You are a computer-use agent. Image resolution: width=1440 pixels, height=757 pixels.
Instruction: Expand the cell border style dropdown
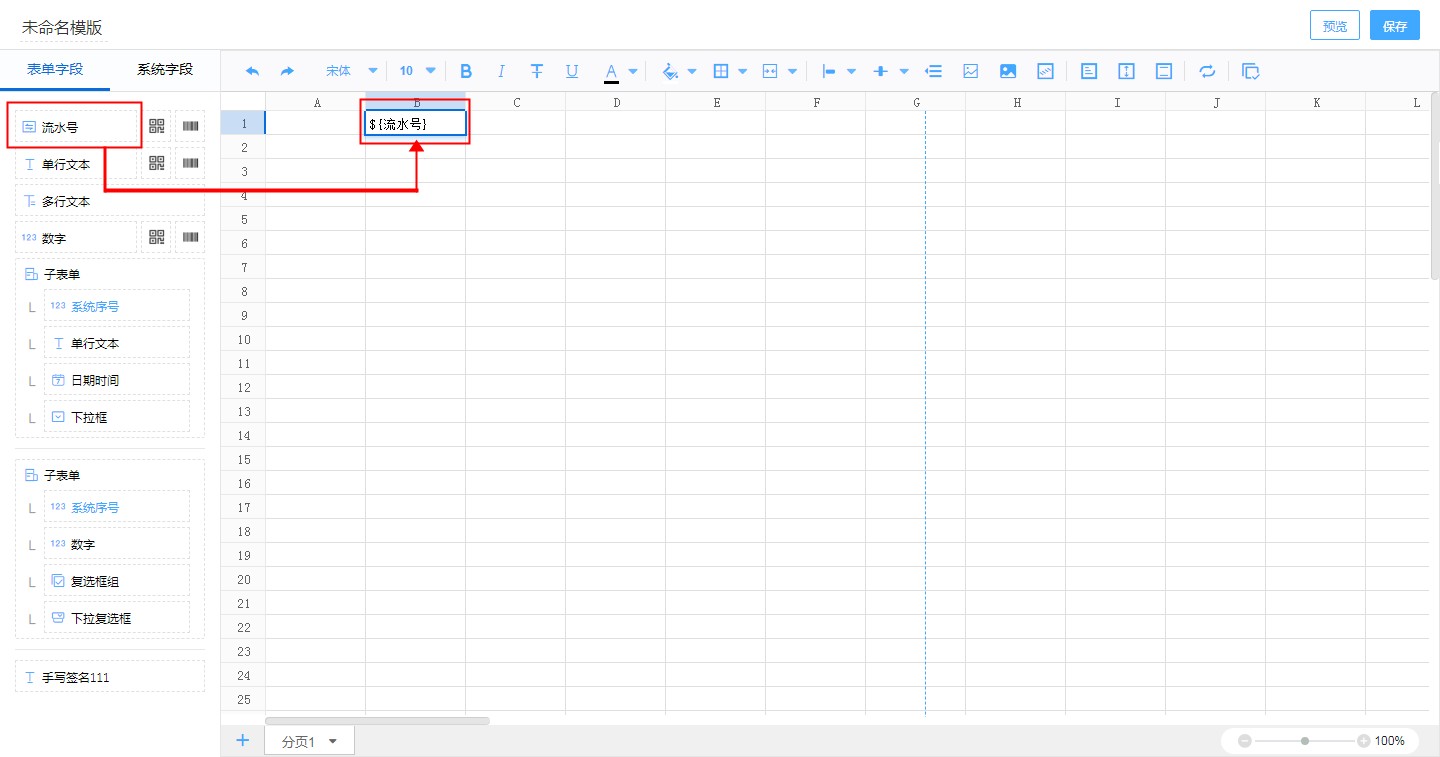(743, 71)
